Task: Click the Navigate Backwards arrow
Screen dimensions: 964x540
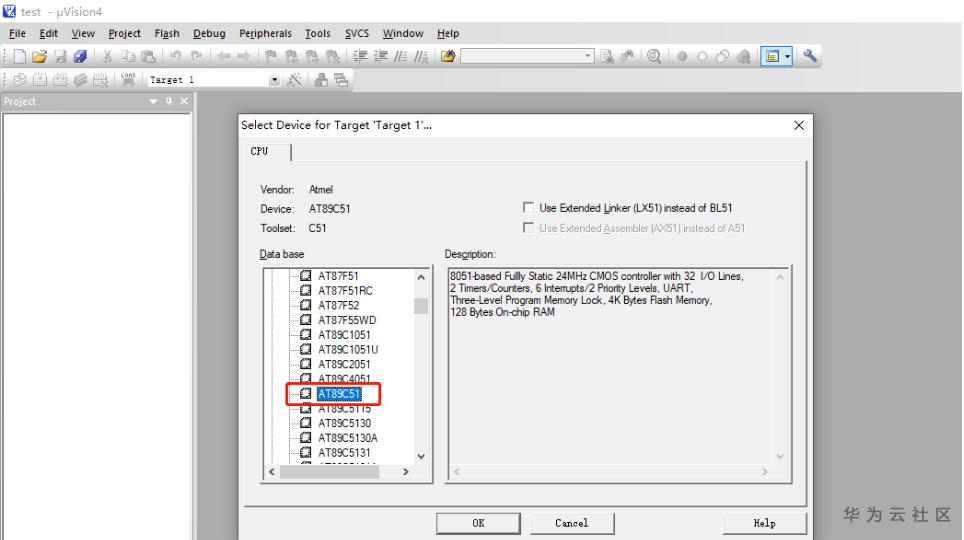Action: [224, 57]
